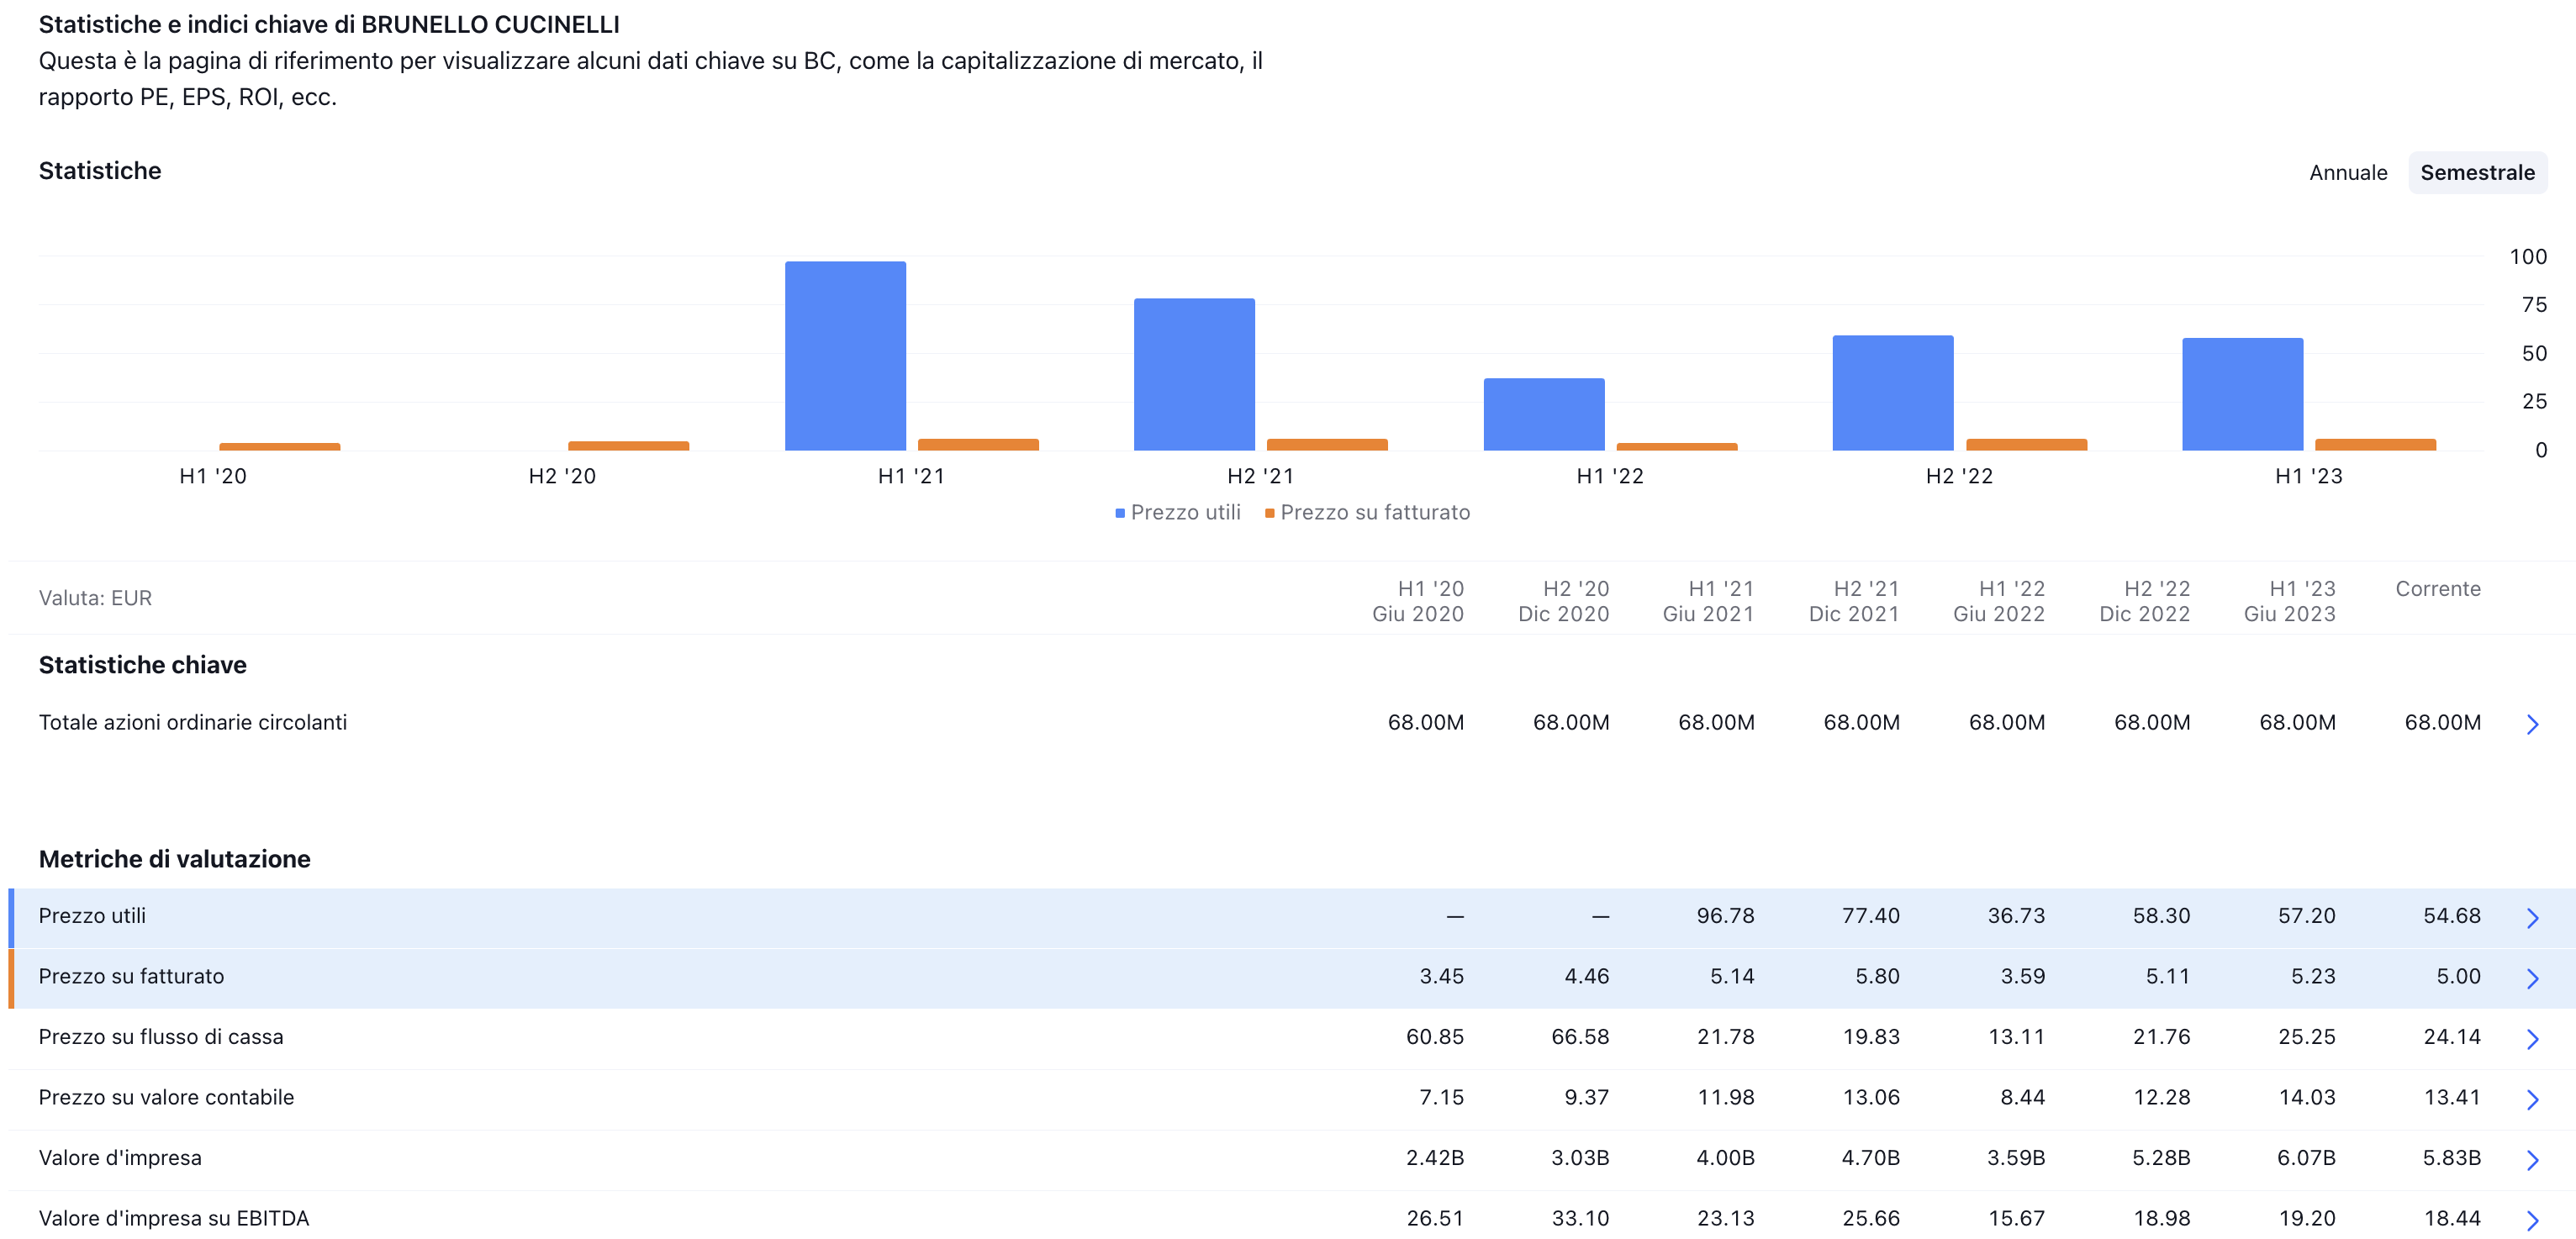The height and width of the screenshot is (1239, 2576).
Task: Select the Prezzo utili row label
Action: (92, 916)
